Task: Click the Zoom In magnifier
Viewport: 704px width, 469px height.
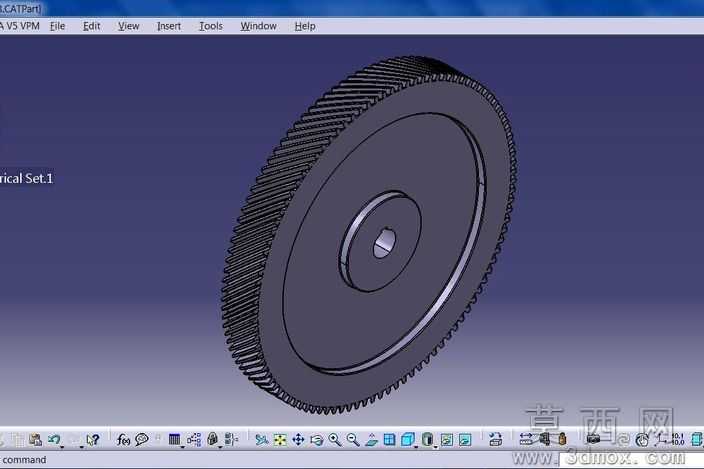Action: (x=334, y=440)
